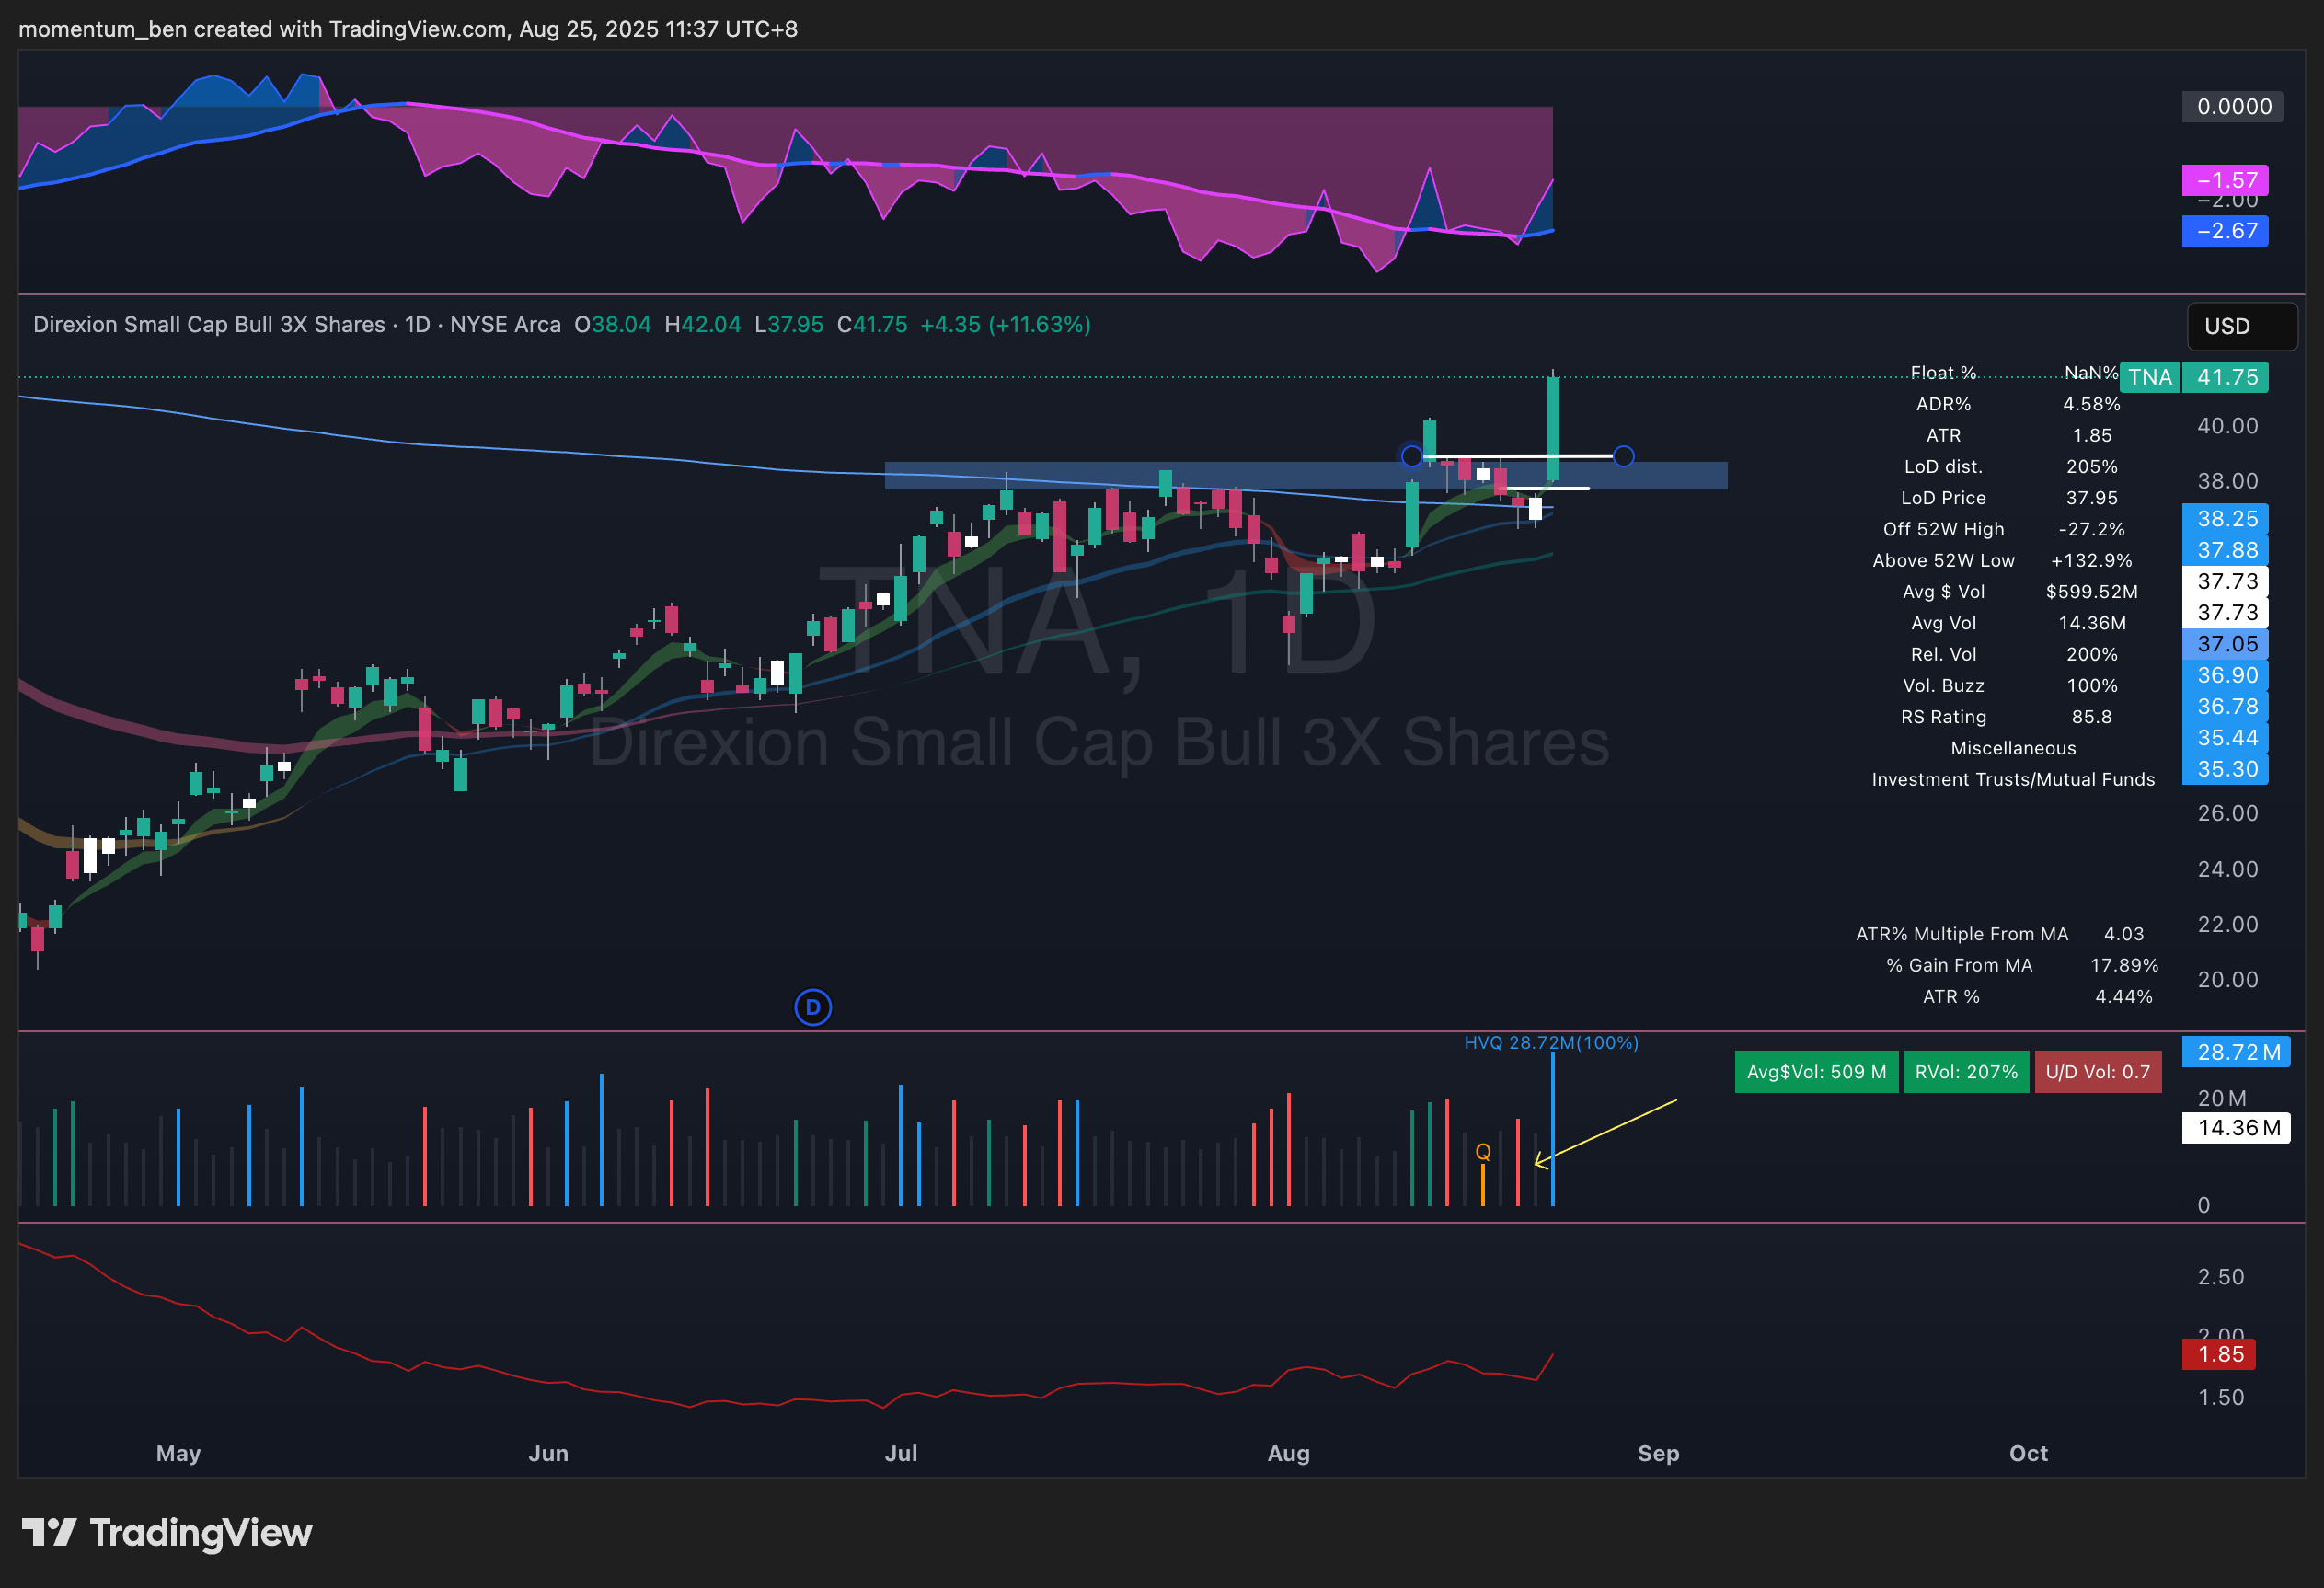Viewport: 2324px width, 1588px height.
Task: Click the blue D dividend marker
Action: [812, 1007]
